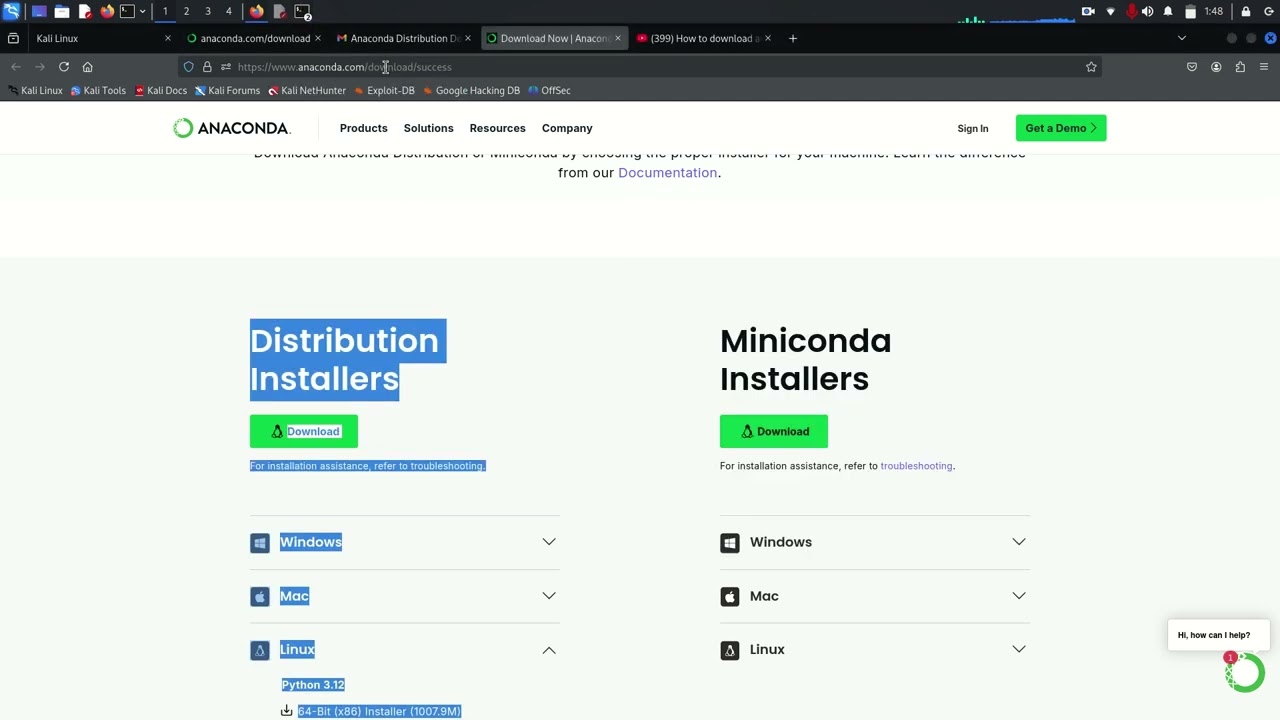Viewport: 1280px width, 720px height.
Task: Click the 'Python 3.12' text
Action: pos(313,685)
